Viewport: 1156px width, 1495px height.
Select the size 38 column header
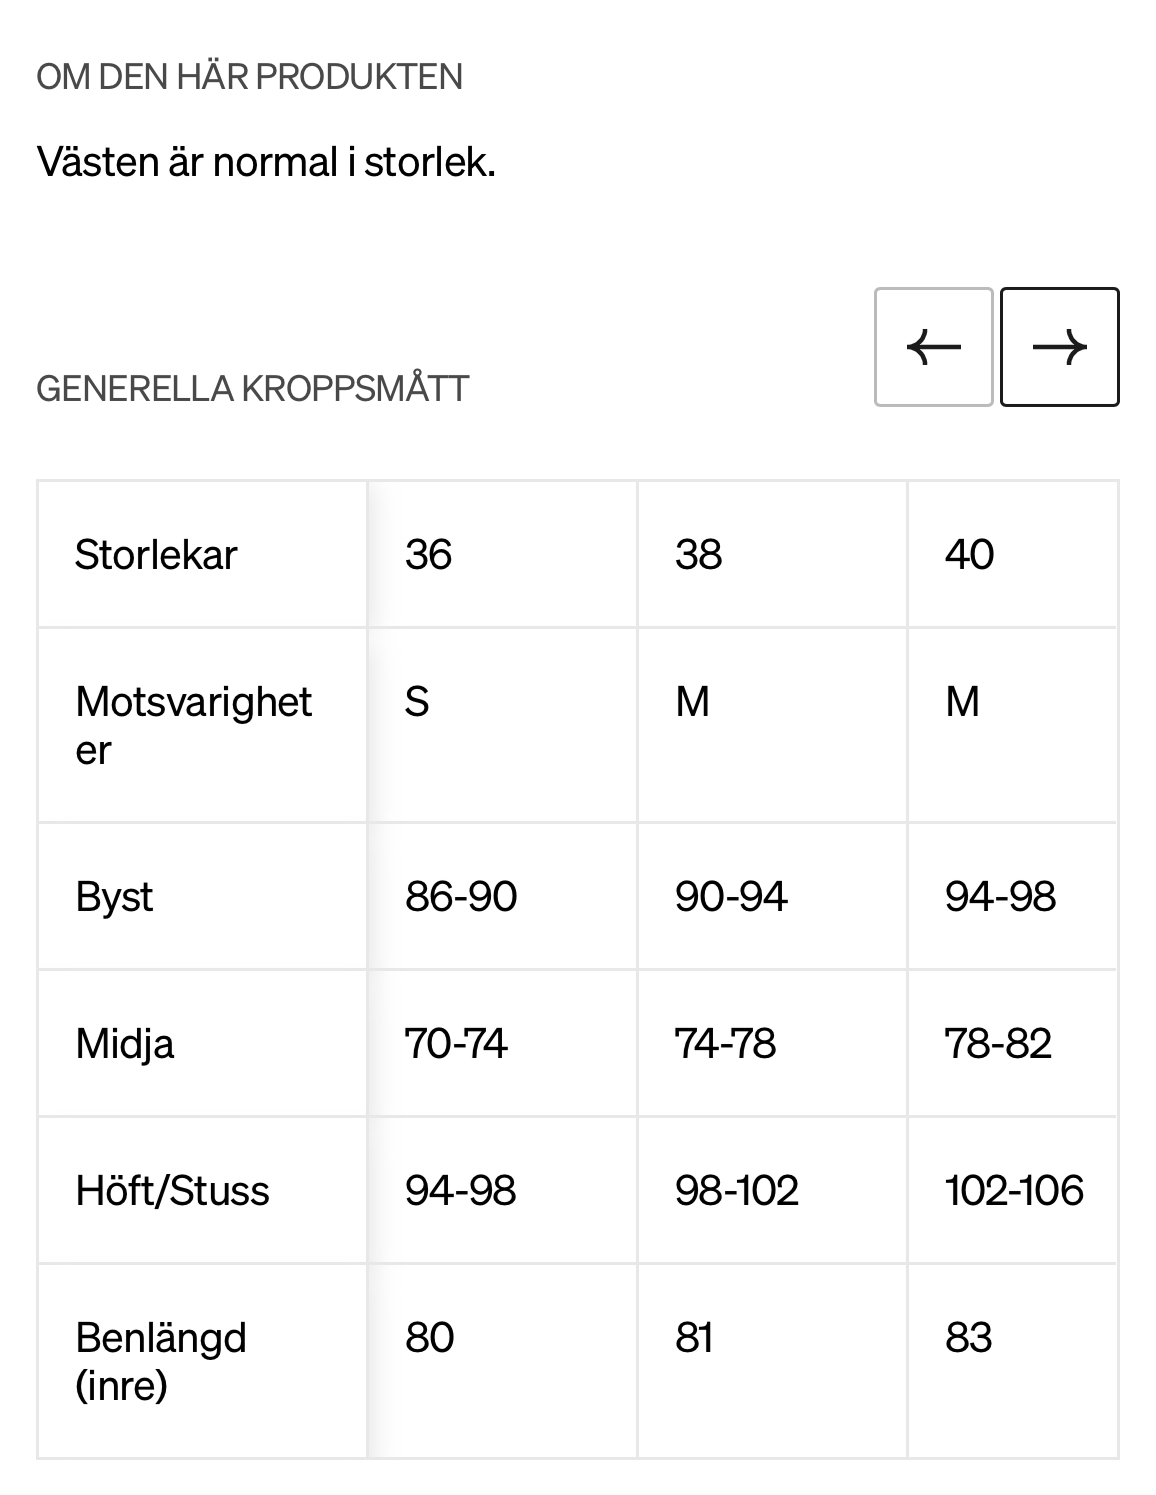pos(698,554)
